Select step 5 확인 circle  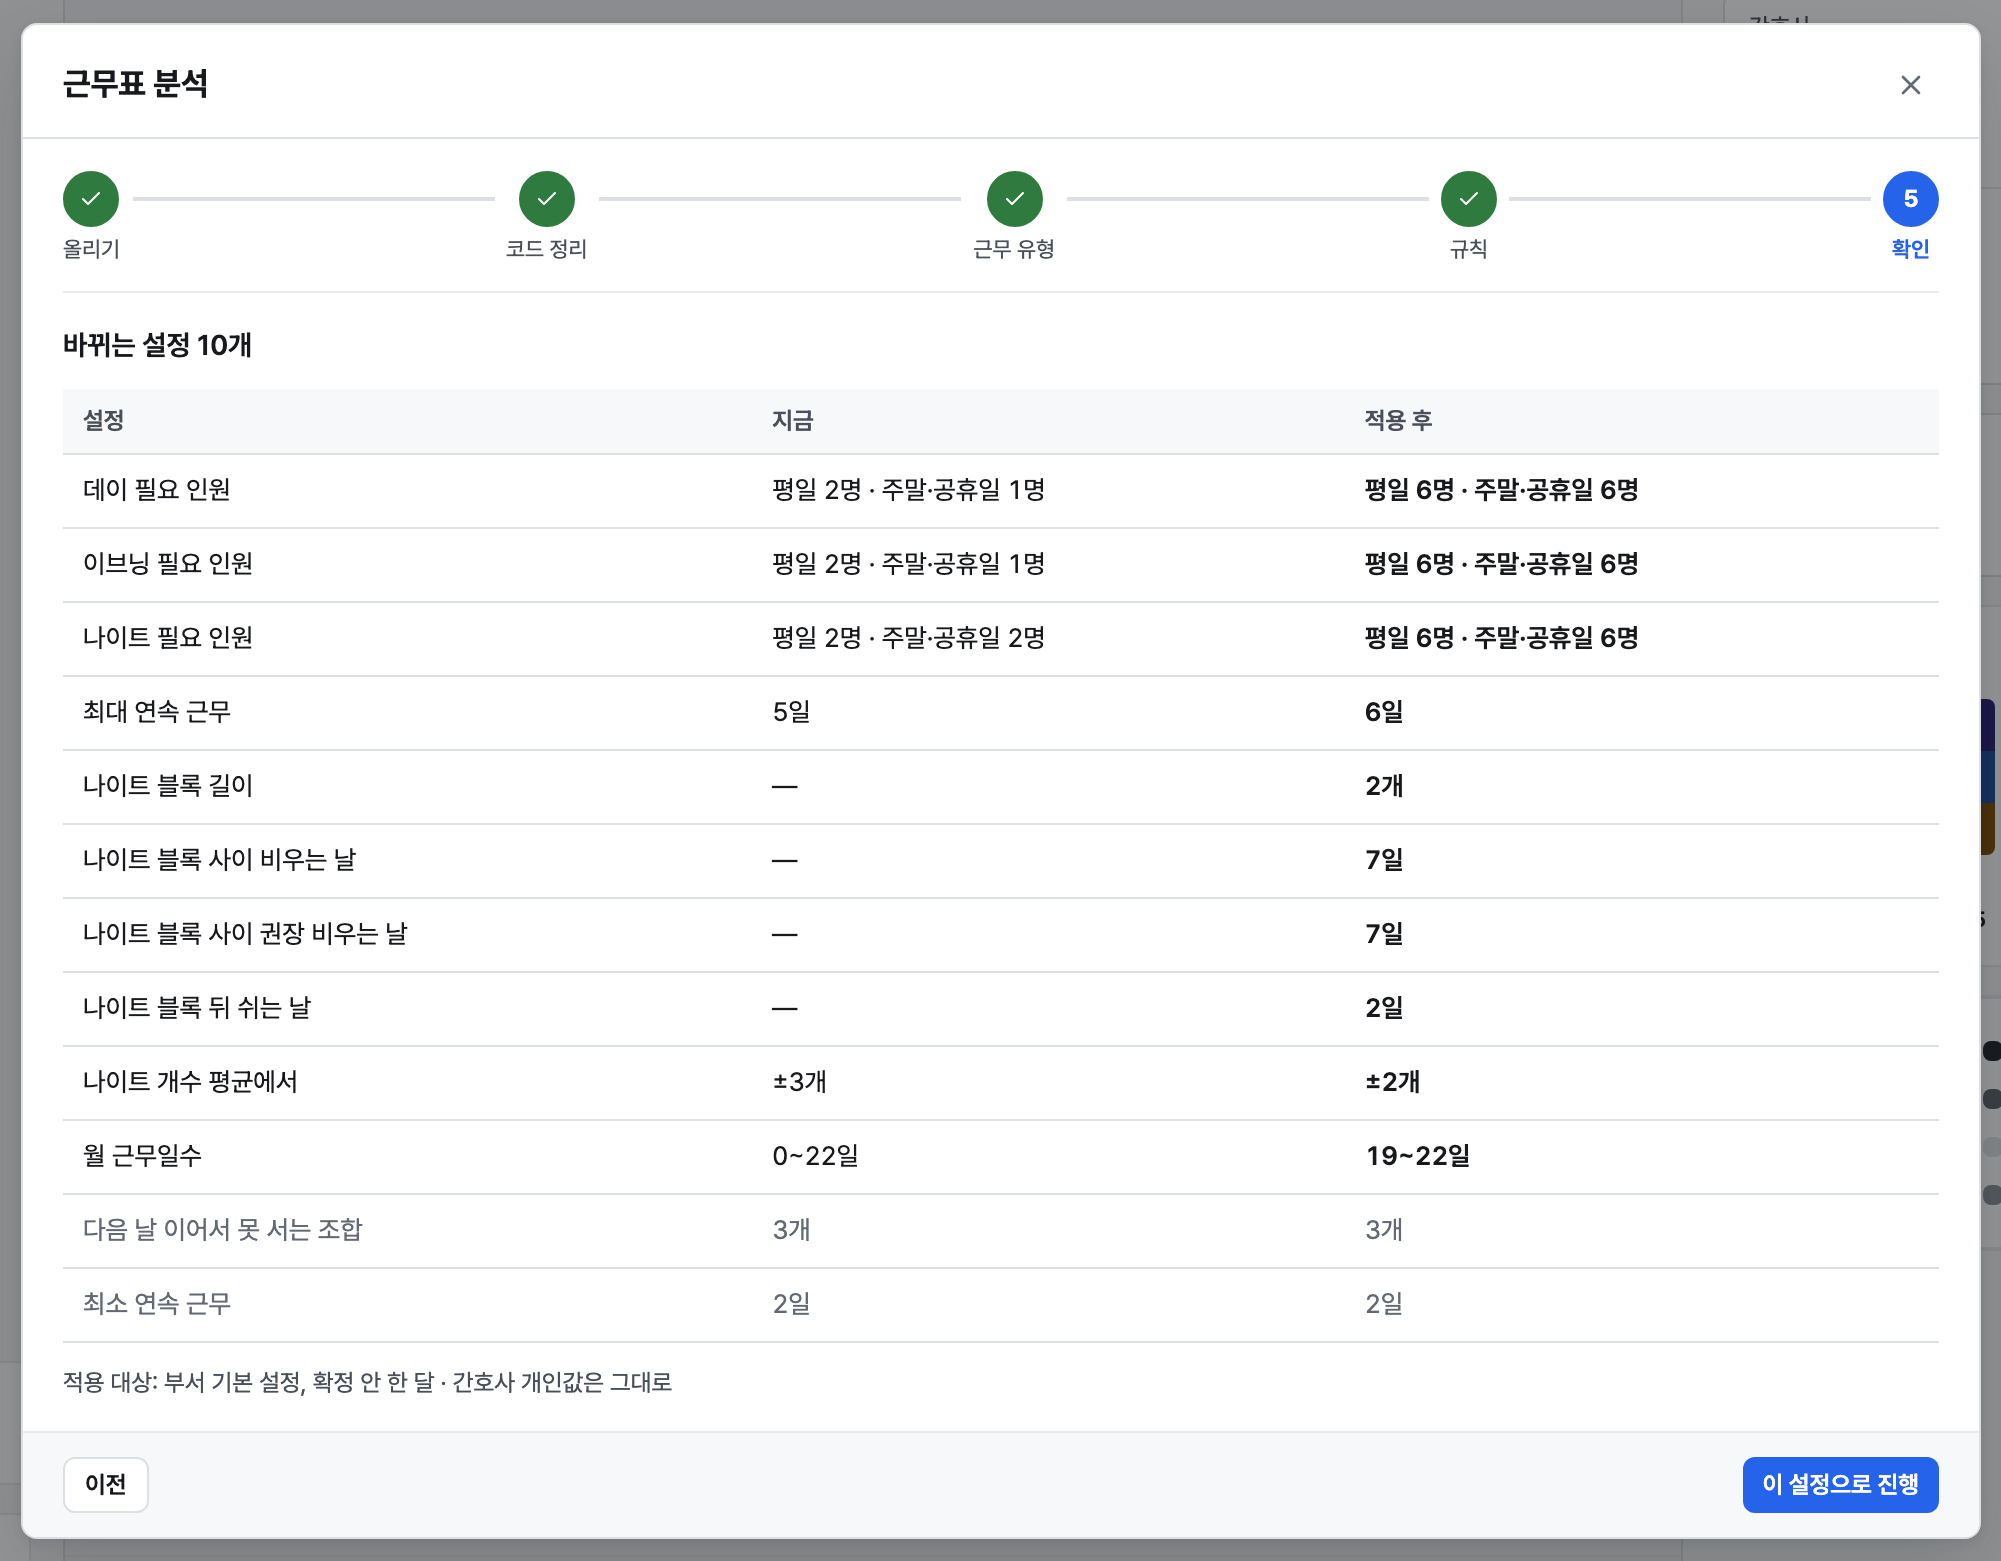point(1910,199)
